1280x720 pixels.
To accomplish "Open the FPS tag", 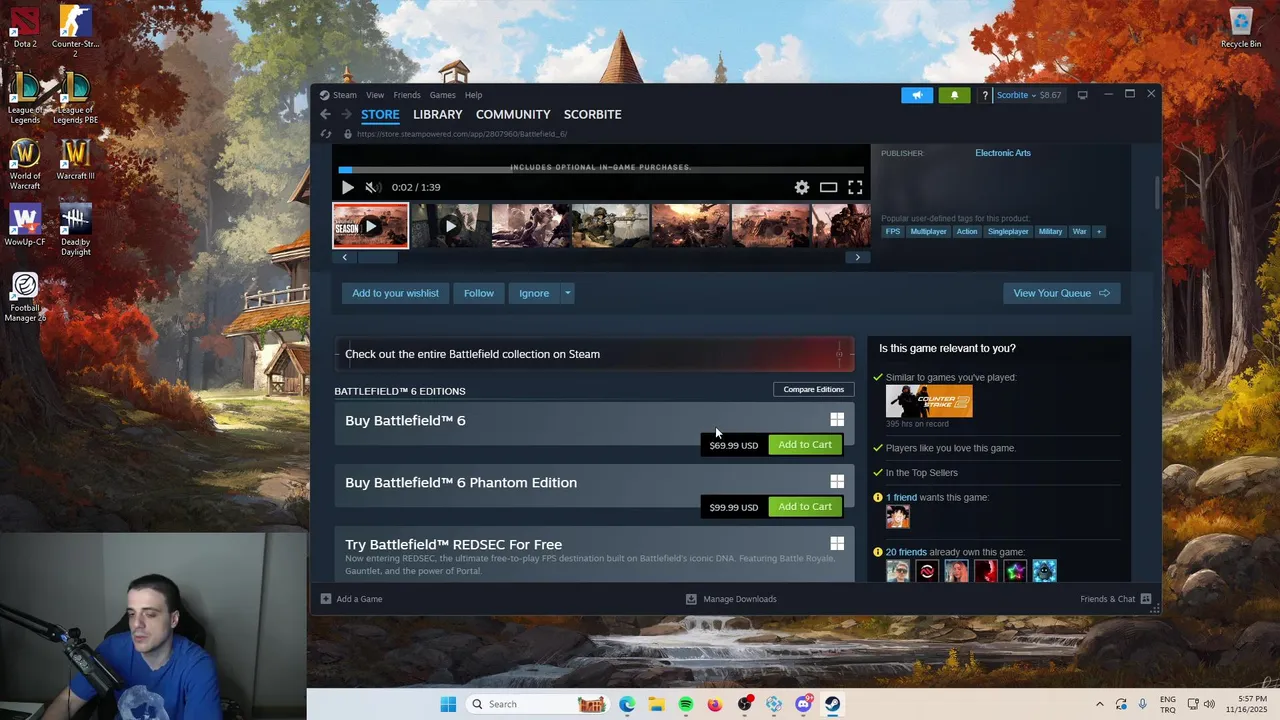I will coord(893,232).
